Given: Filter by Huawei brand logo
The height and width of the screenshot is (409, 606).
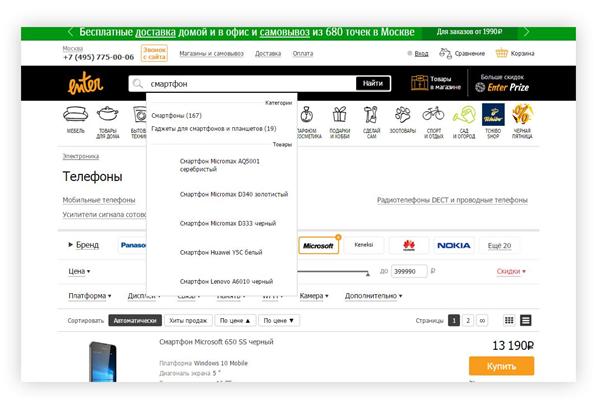Looking at the screenshot, I should point(409,245).
